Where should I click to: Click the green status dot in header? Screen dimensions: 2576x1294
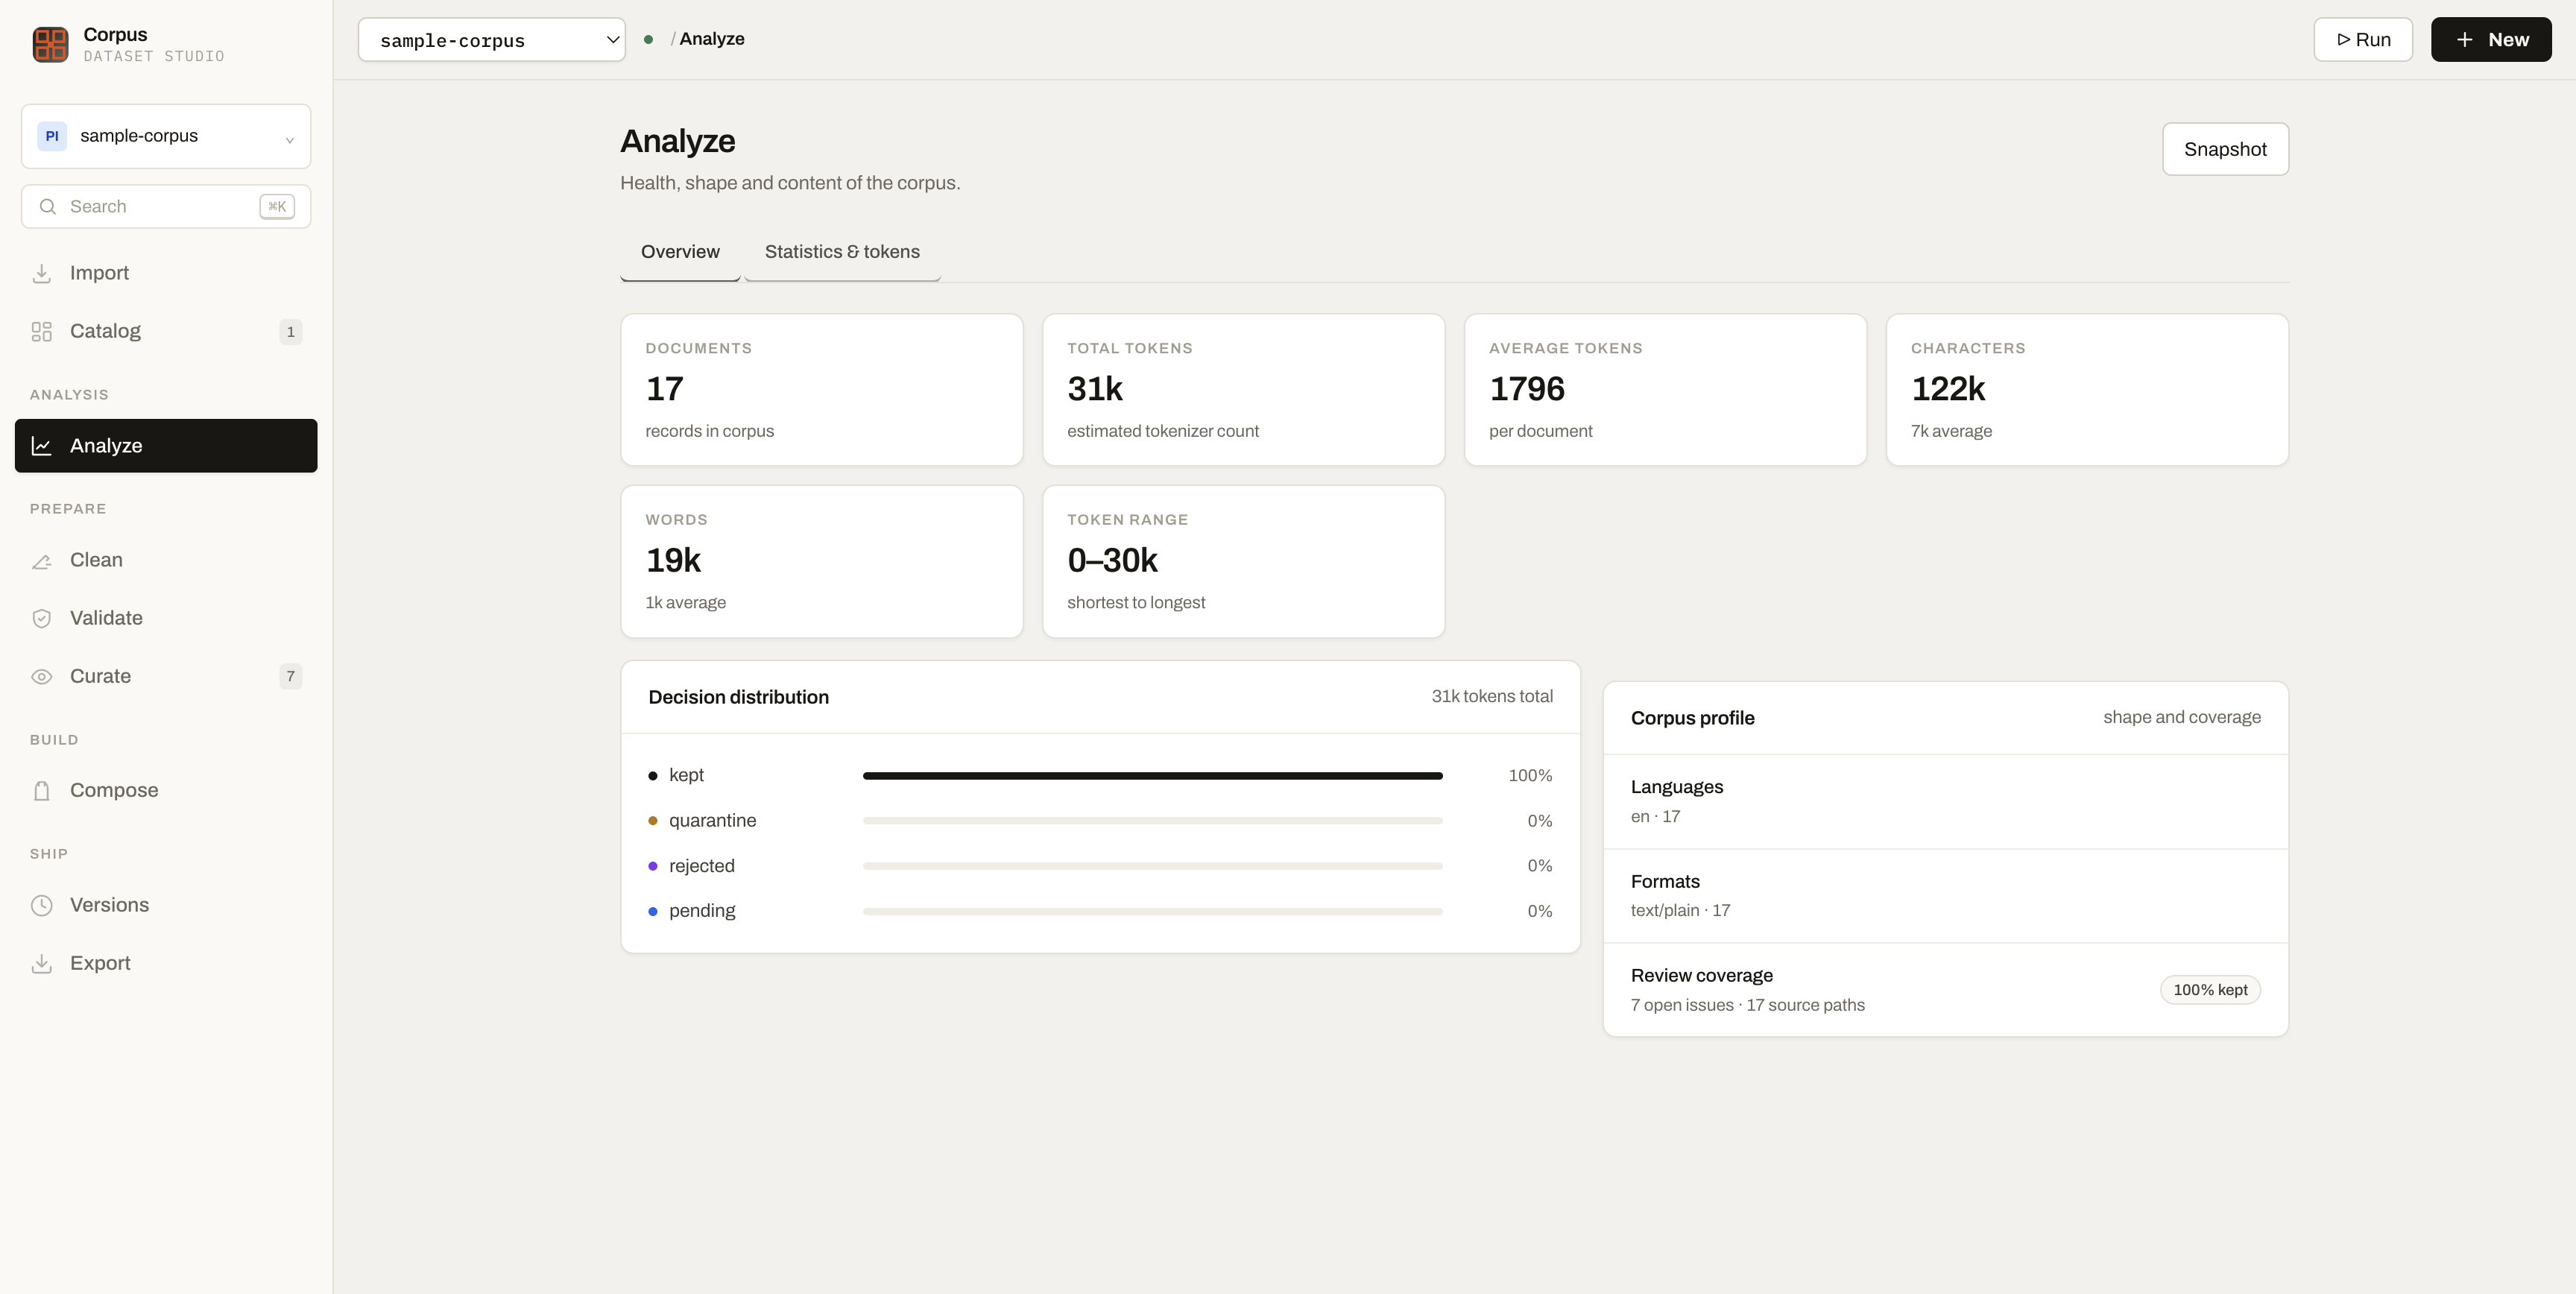(x=648, y=40)
